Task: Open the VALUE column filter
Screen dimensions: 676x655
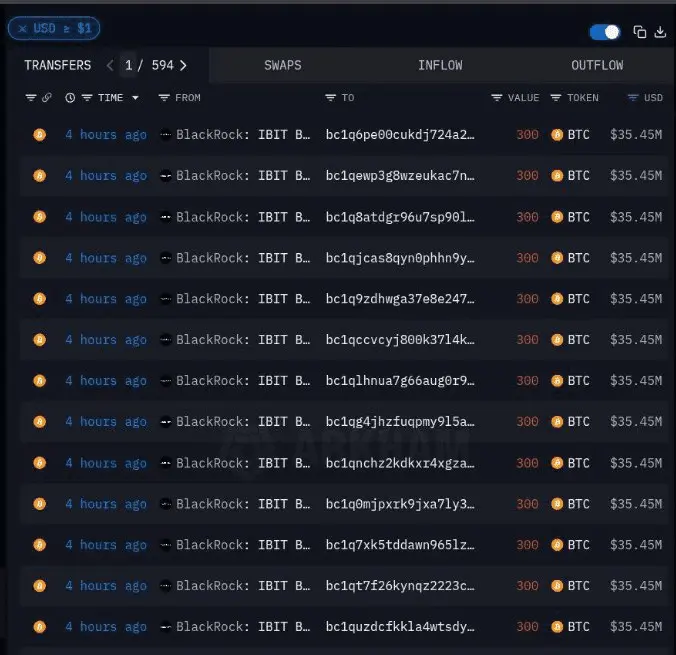Action: (497, 98)
